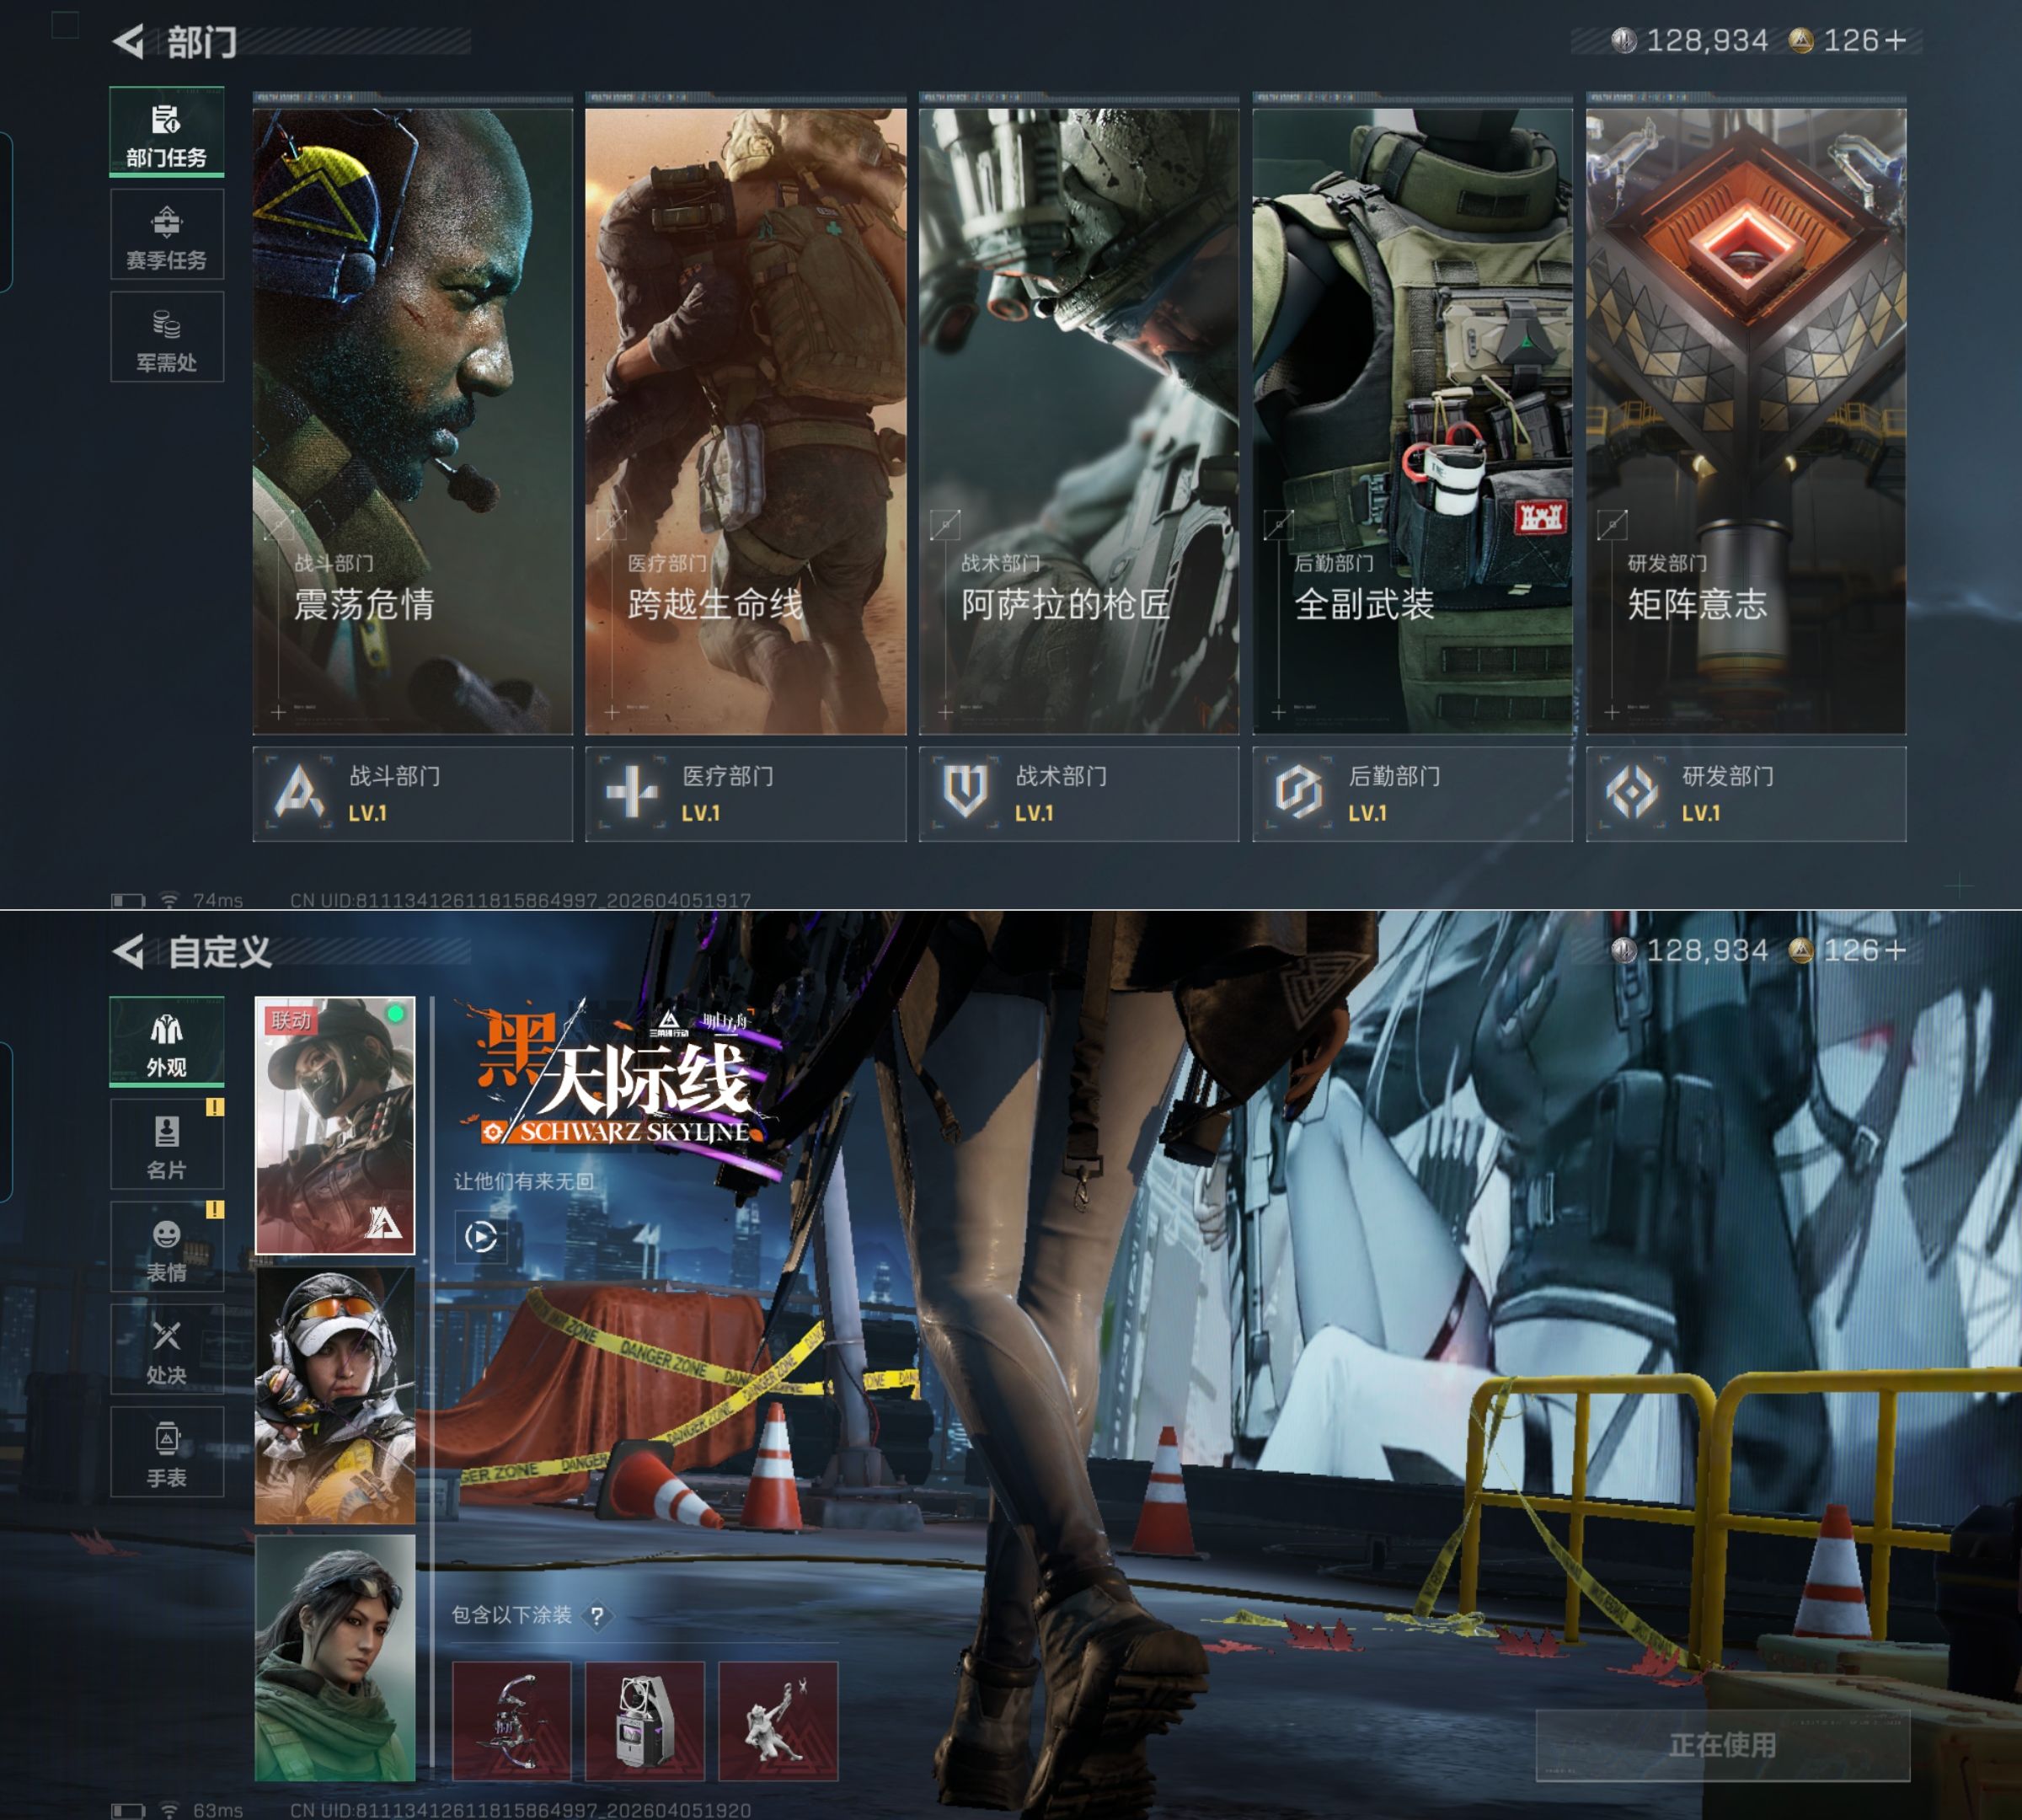
Task: Open the 医疗部门 LV.1 button
Action: 745,794
